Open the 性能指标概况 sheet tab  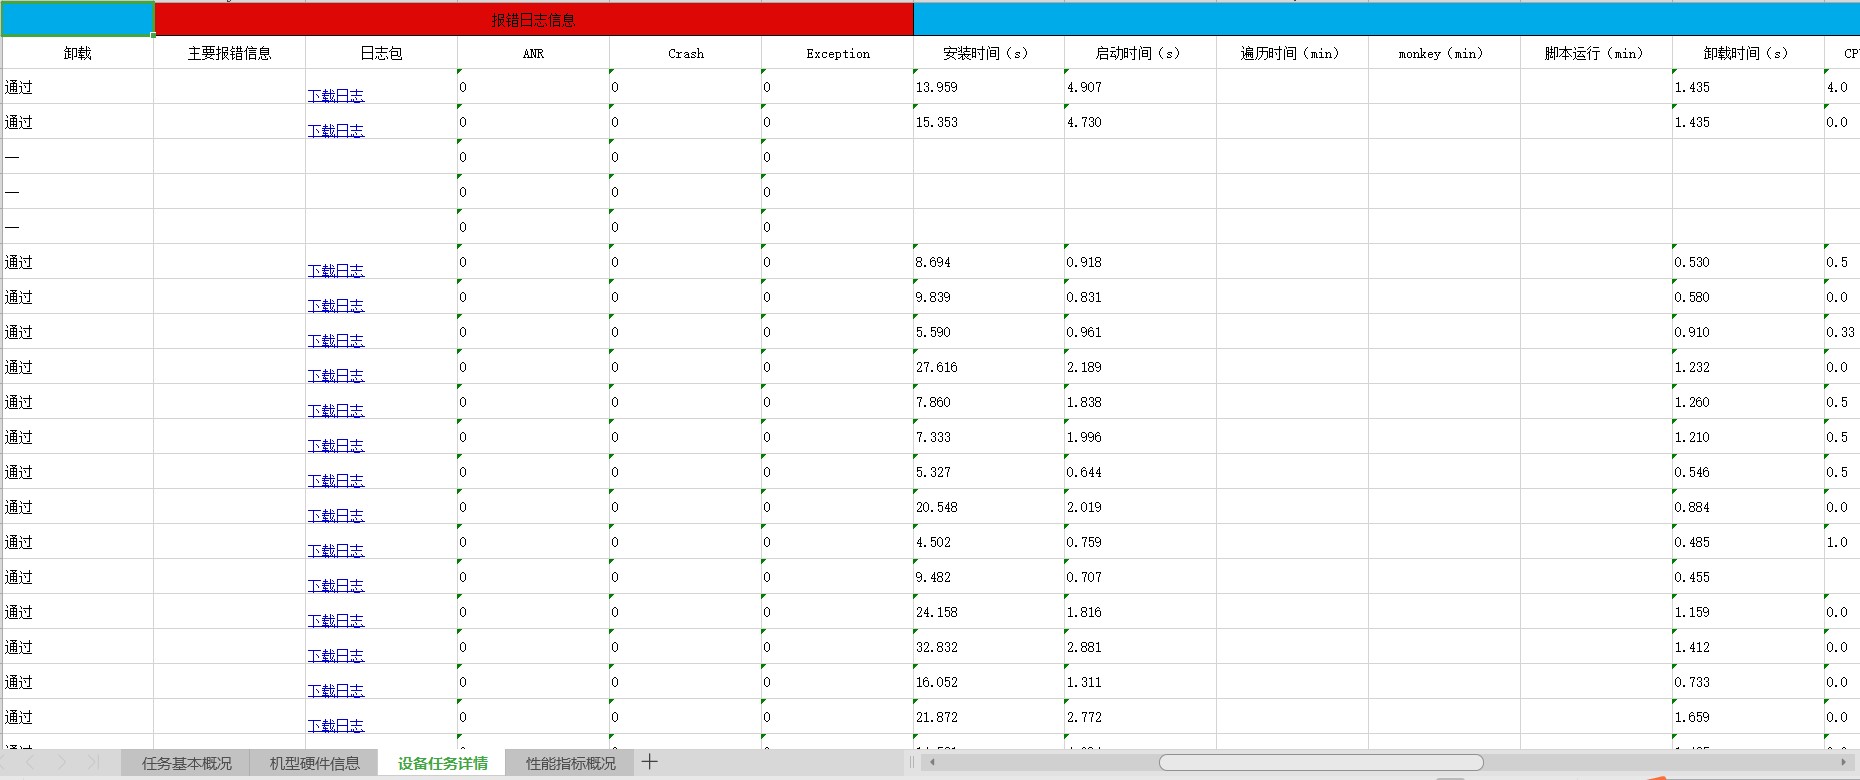click(571, 763)
